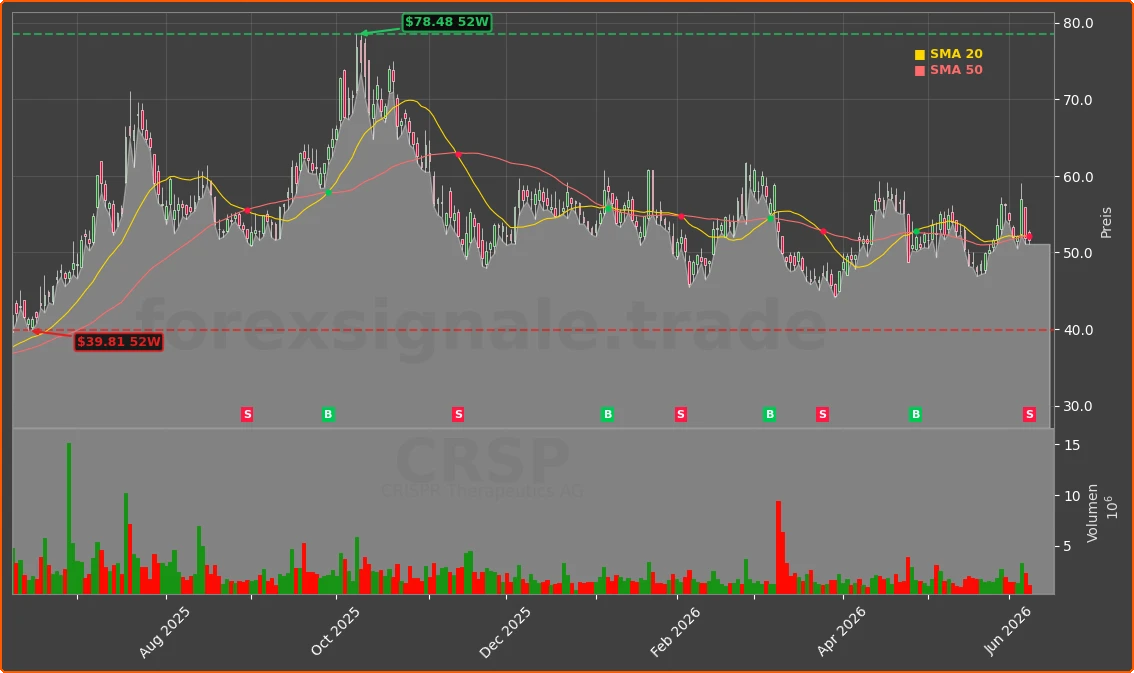Click the Feb 2026 date label
This screenshot has width=1134, height=673.
tap(675, 632)
